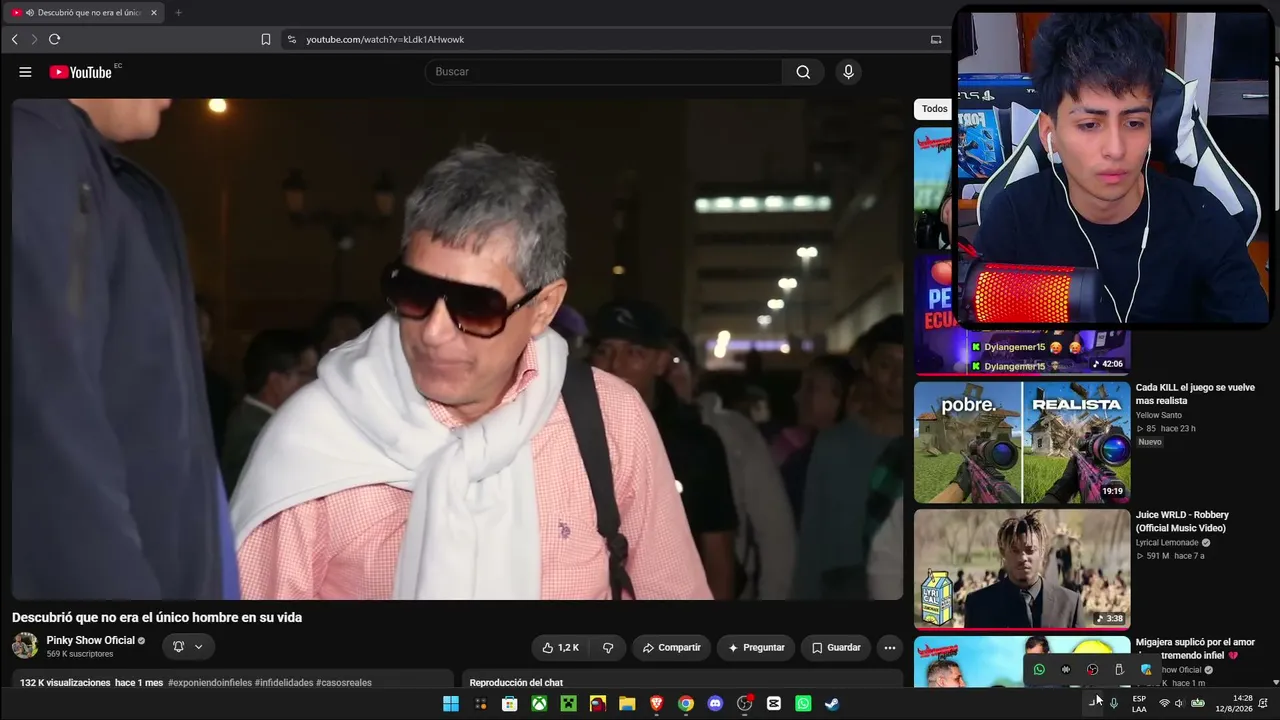
Task: Open the Windows notification center icon
Action: (x=1264, y=704)
